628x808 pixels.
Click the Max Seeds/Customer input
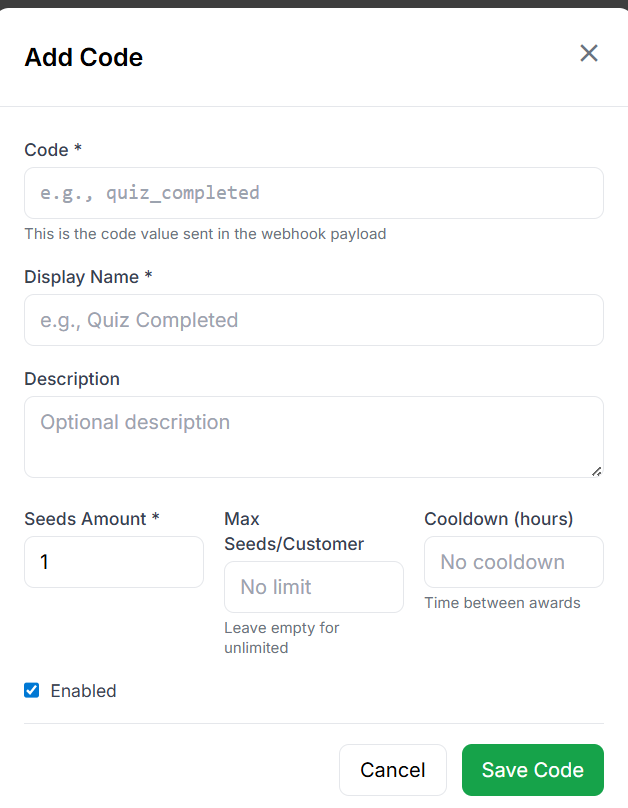click(x=313, y=587)
